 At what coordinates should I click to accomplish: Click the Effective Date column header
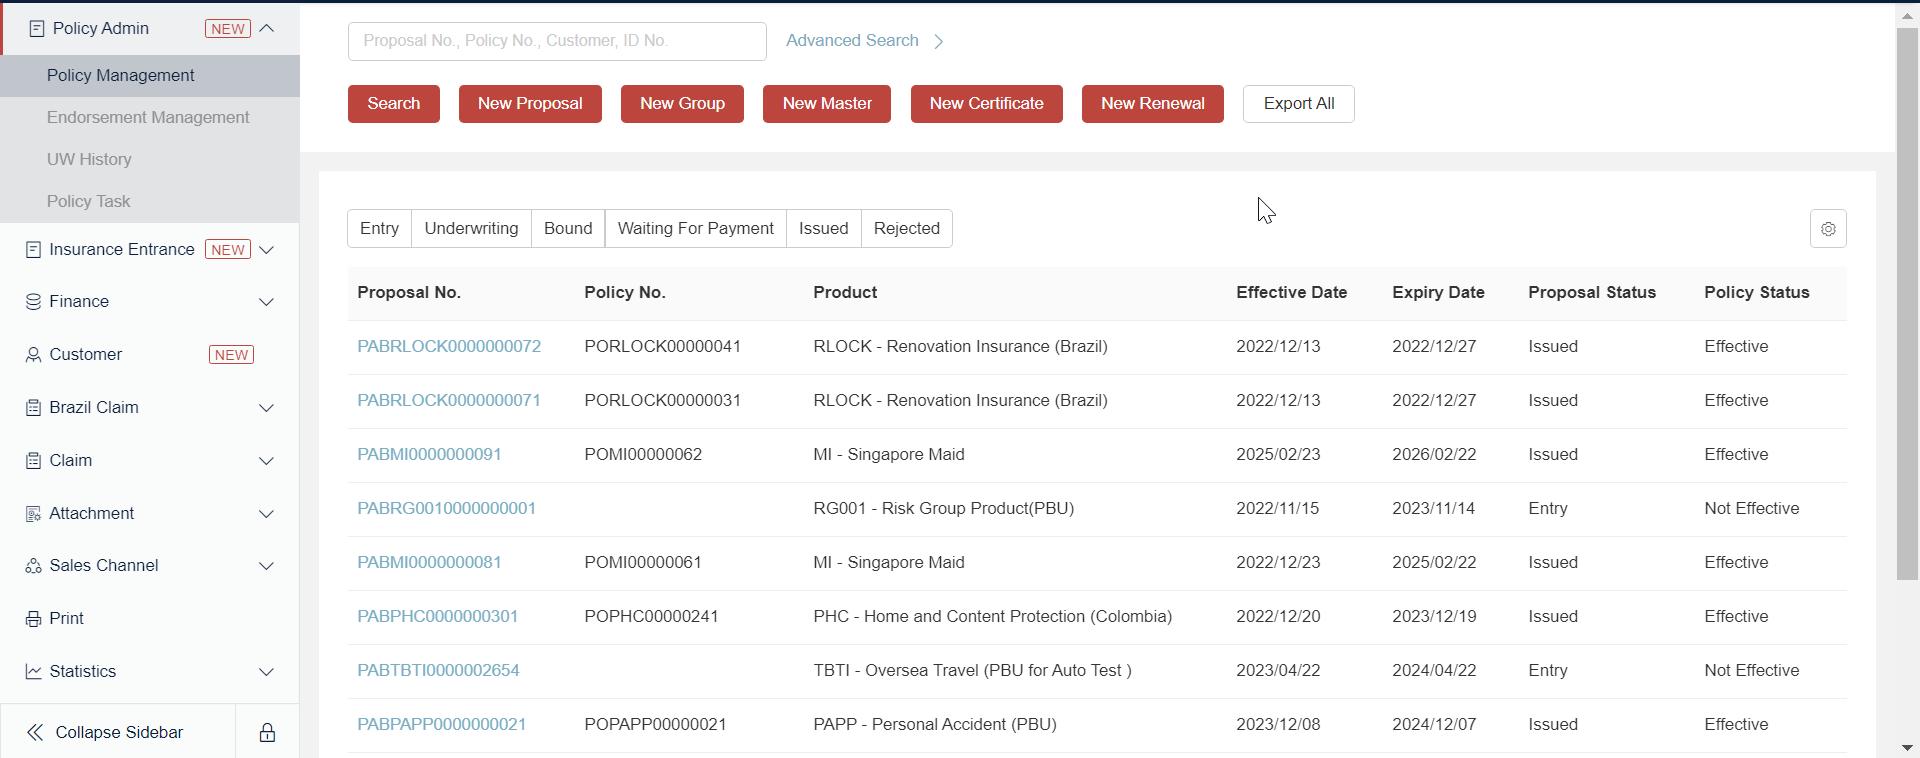pyautogui.click(x=1291, y=292)
